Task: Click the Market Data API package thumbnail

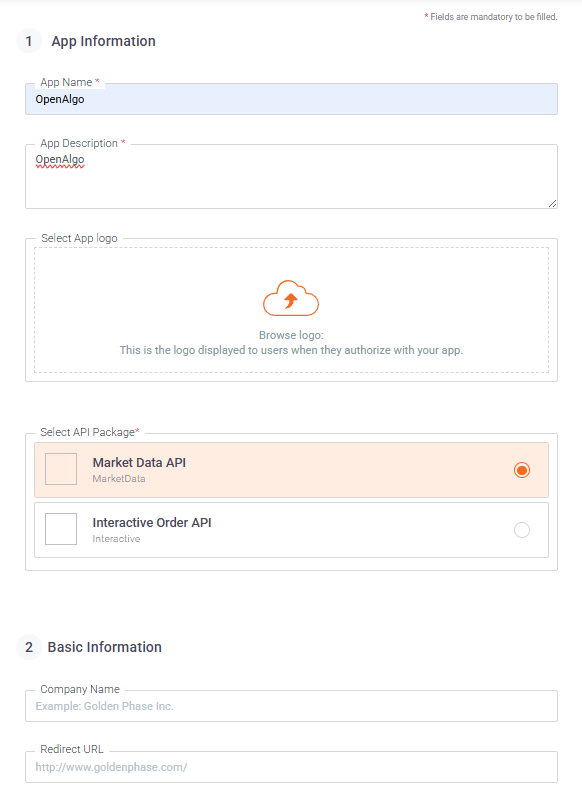Action: click(x=61, y=469)
